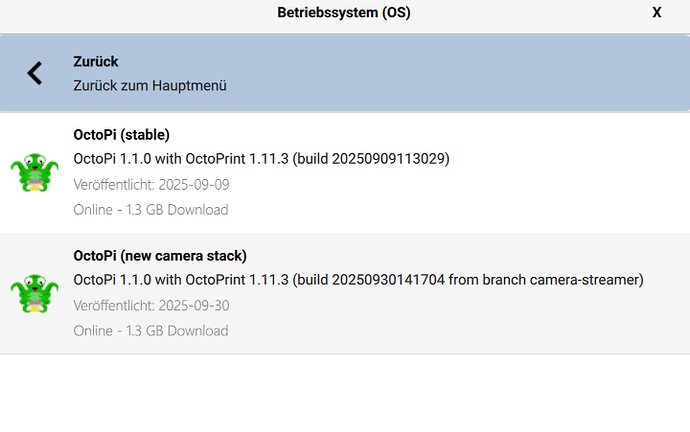Click the 'Betriebssystem (OS)' dialog title
Screen dimensions: 690x432
(344, 13)
